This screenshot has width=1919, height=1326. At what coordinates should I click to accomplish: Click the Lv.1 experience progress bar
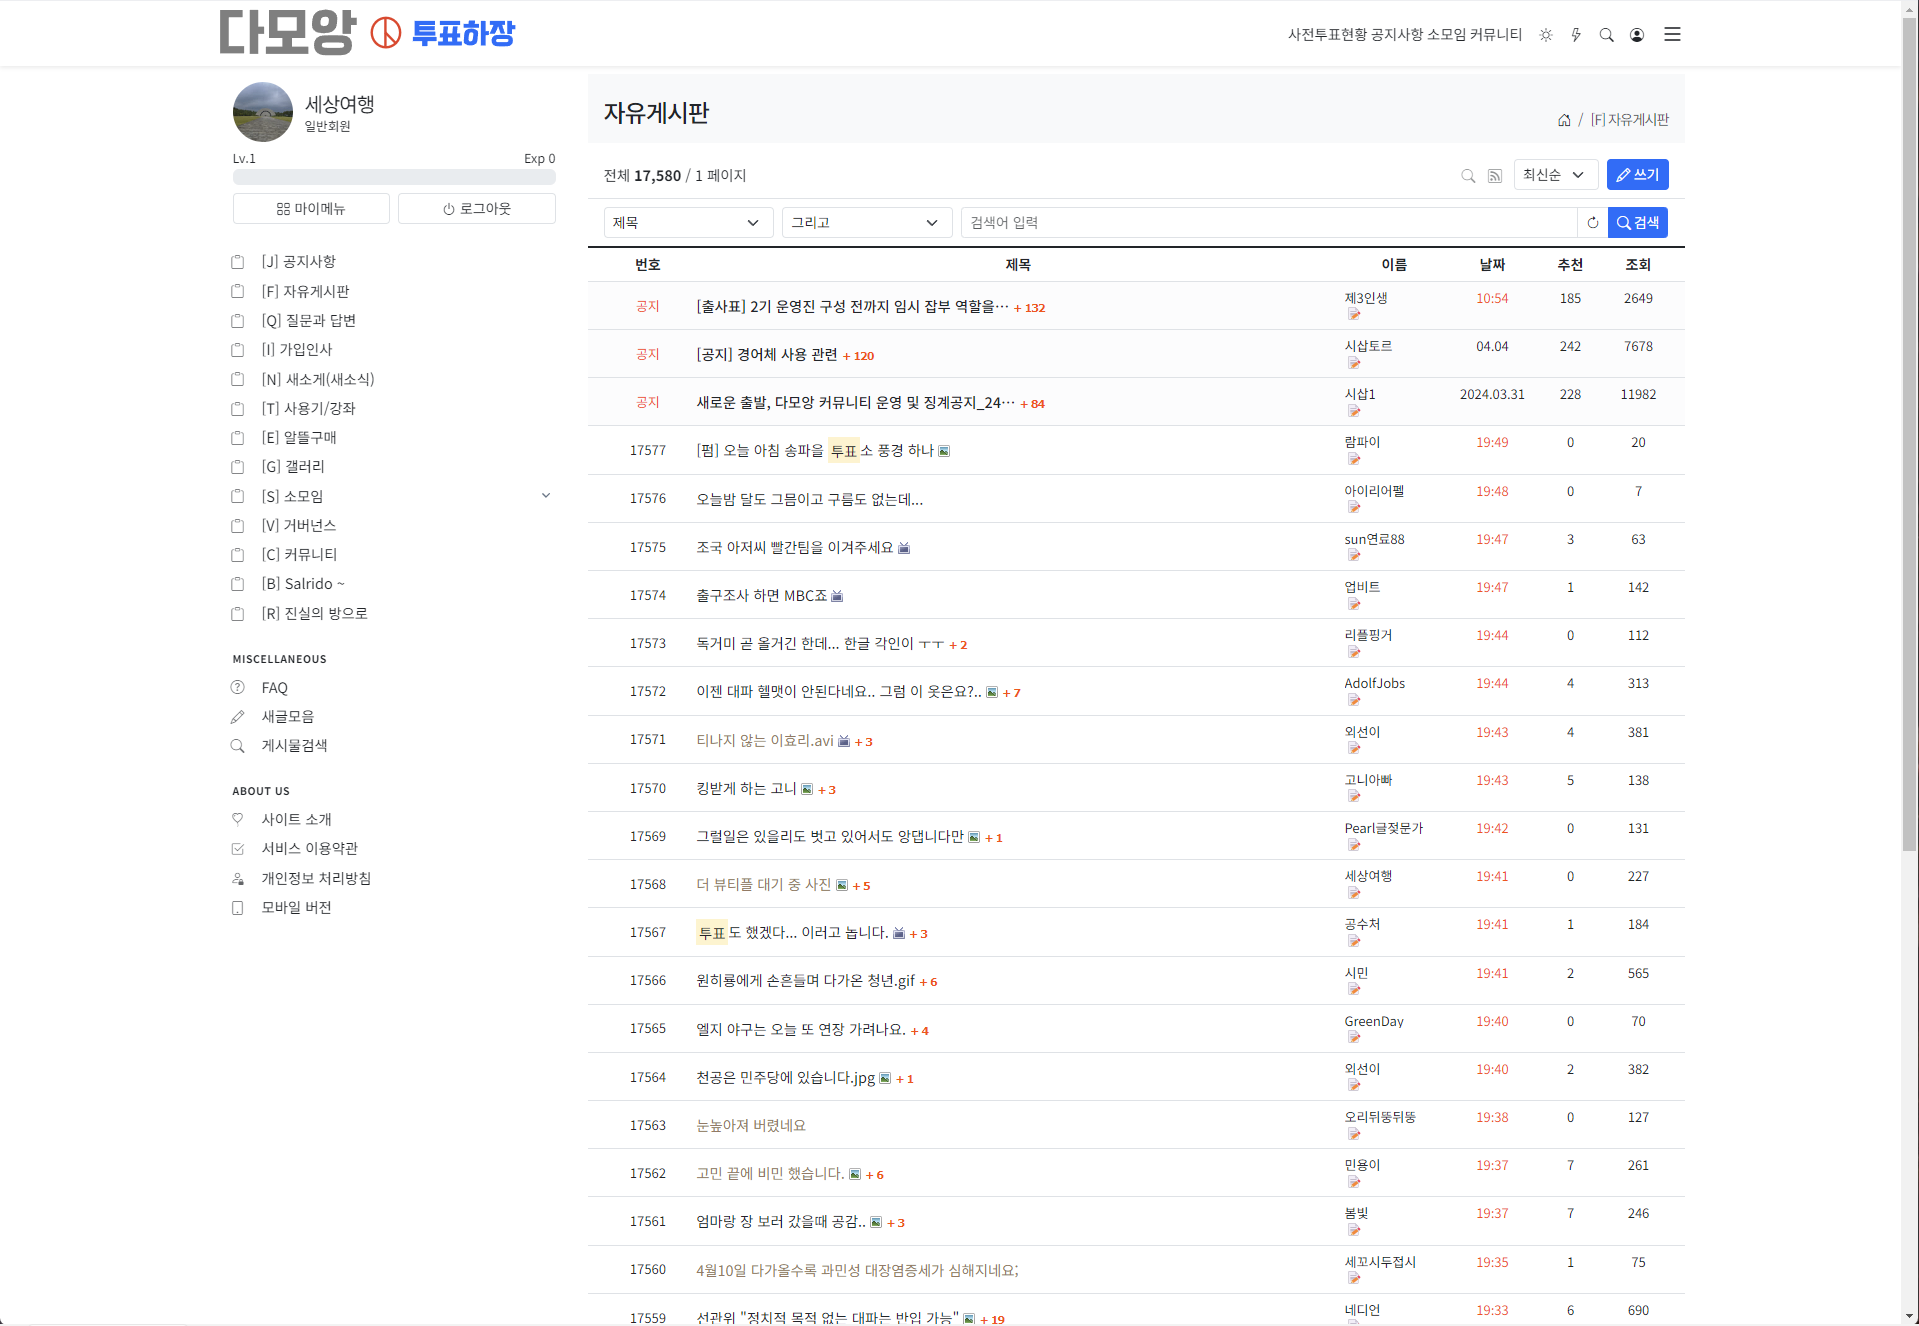394,177
